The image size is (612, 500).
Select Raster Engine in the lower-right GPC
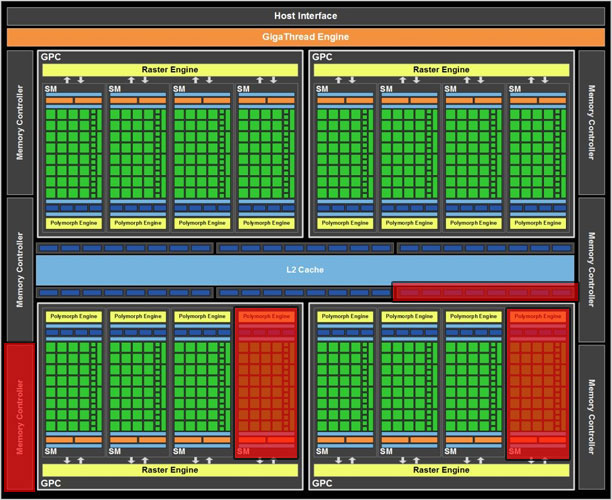(441, 470)
